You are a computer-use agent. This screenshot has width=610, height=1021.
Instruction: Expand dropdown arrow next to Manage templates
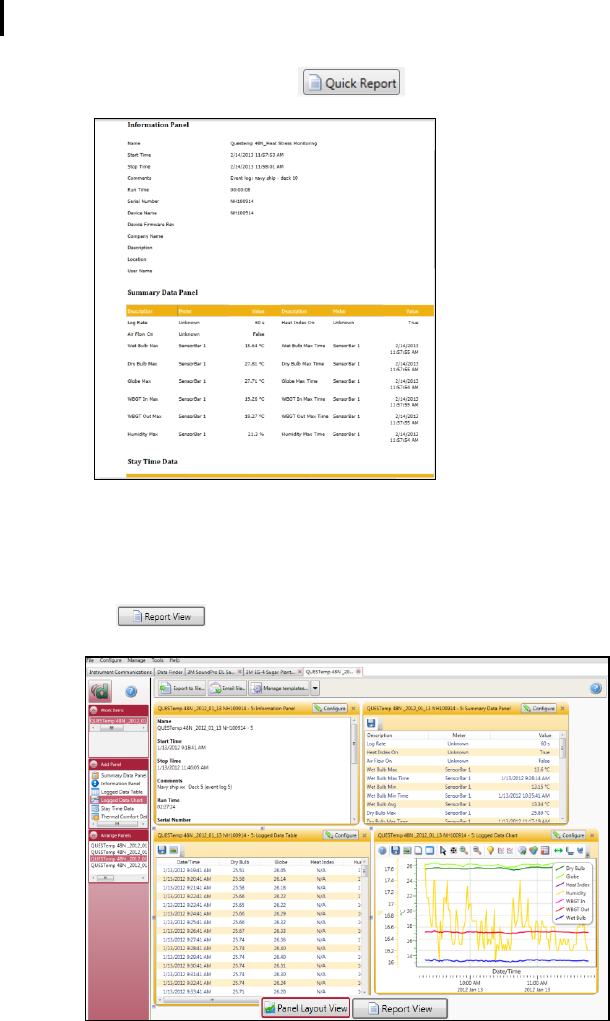tap(315, 688)
